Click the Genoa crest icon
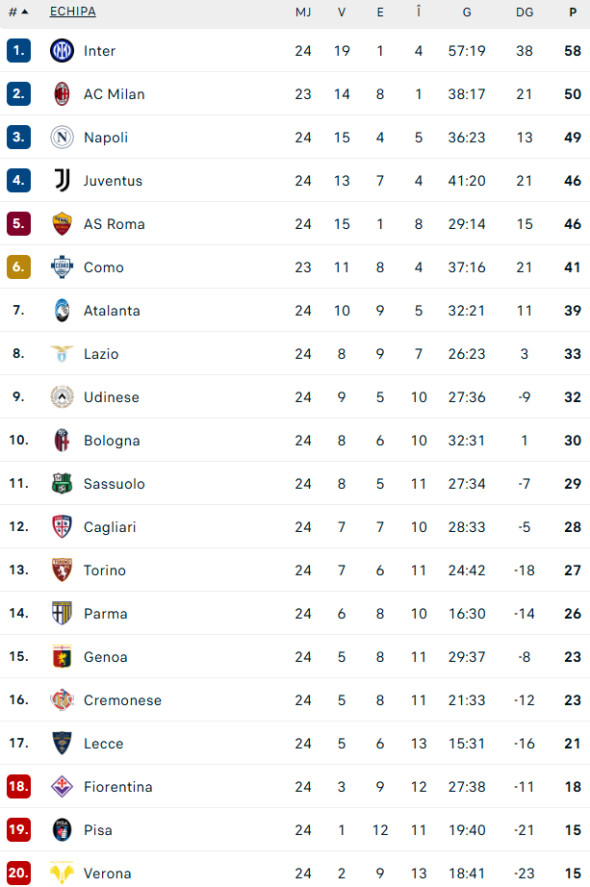Image resolution: width=590 pixels, height=887 pixels. pyautogui.click(x=60, y=656)
